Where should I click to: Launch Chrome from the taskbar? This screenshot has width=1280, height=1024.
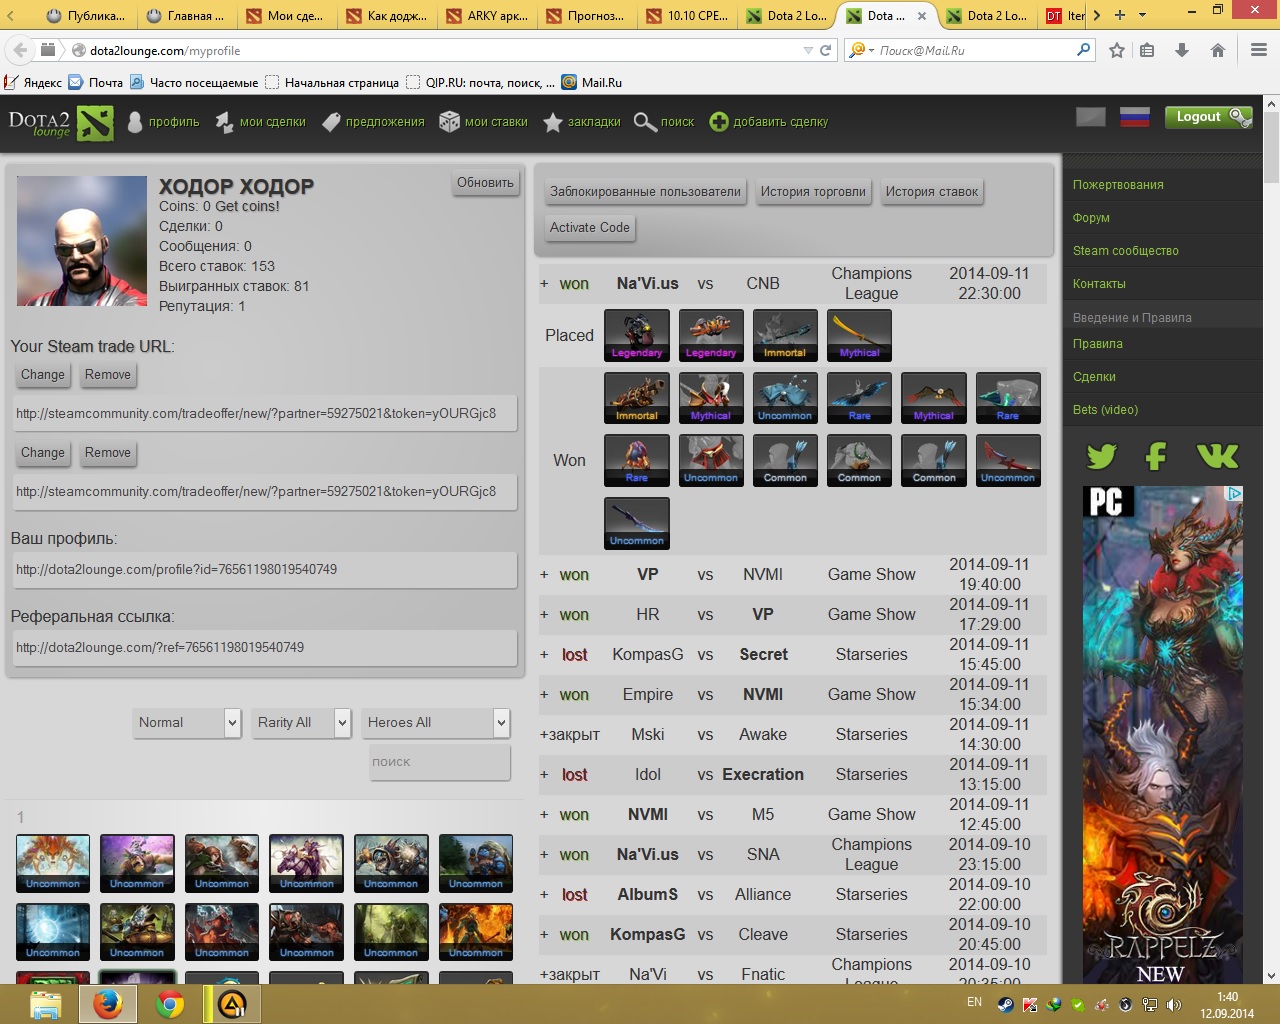click(x=170, y=1003)
